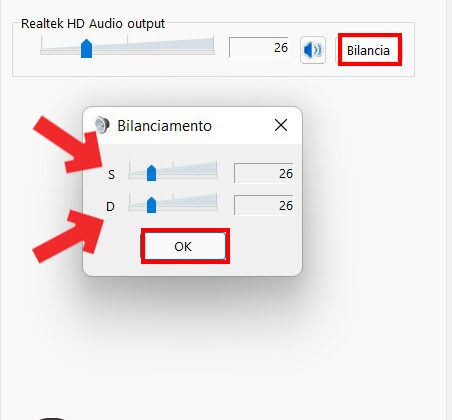Close the Bilanciamento dialog with X

(281, 125)
